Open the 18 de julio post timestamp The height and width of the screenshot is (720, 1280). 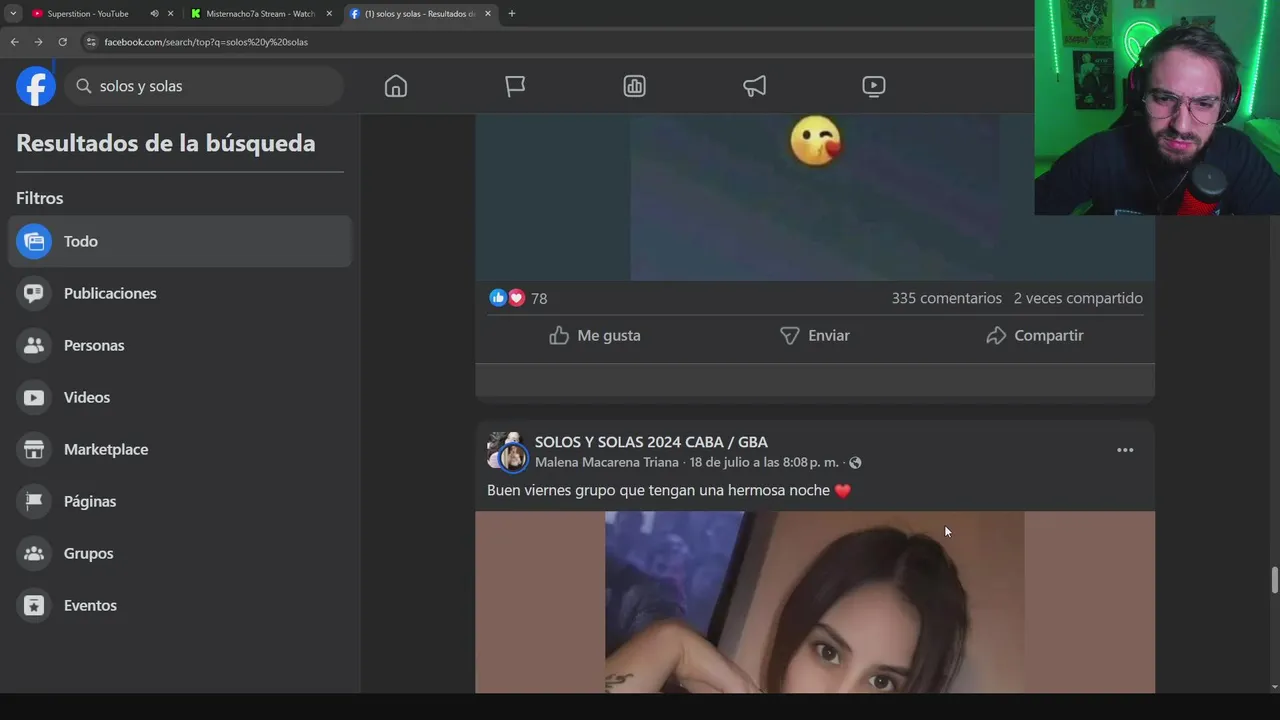[x=764, y=463]
